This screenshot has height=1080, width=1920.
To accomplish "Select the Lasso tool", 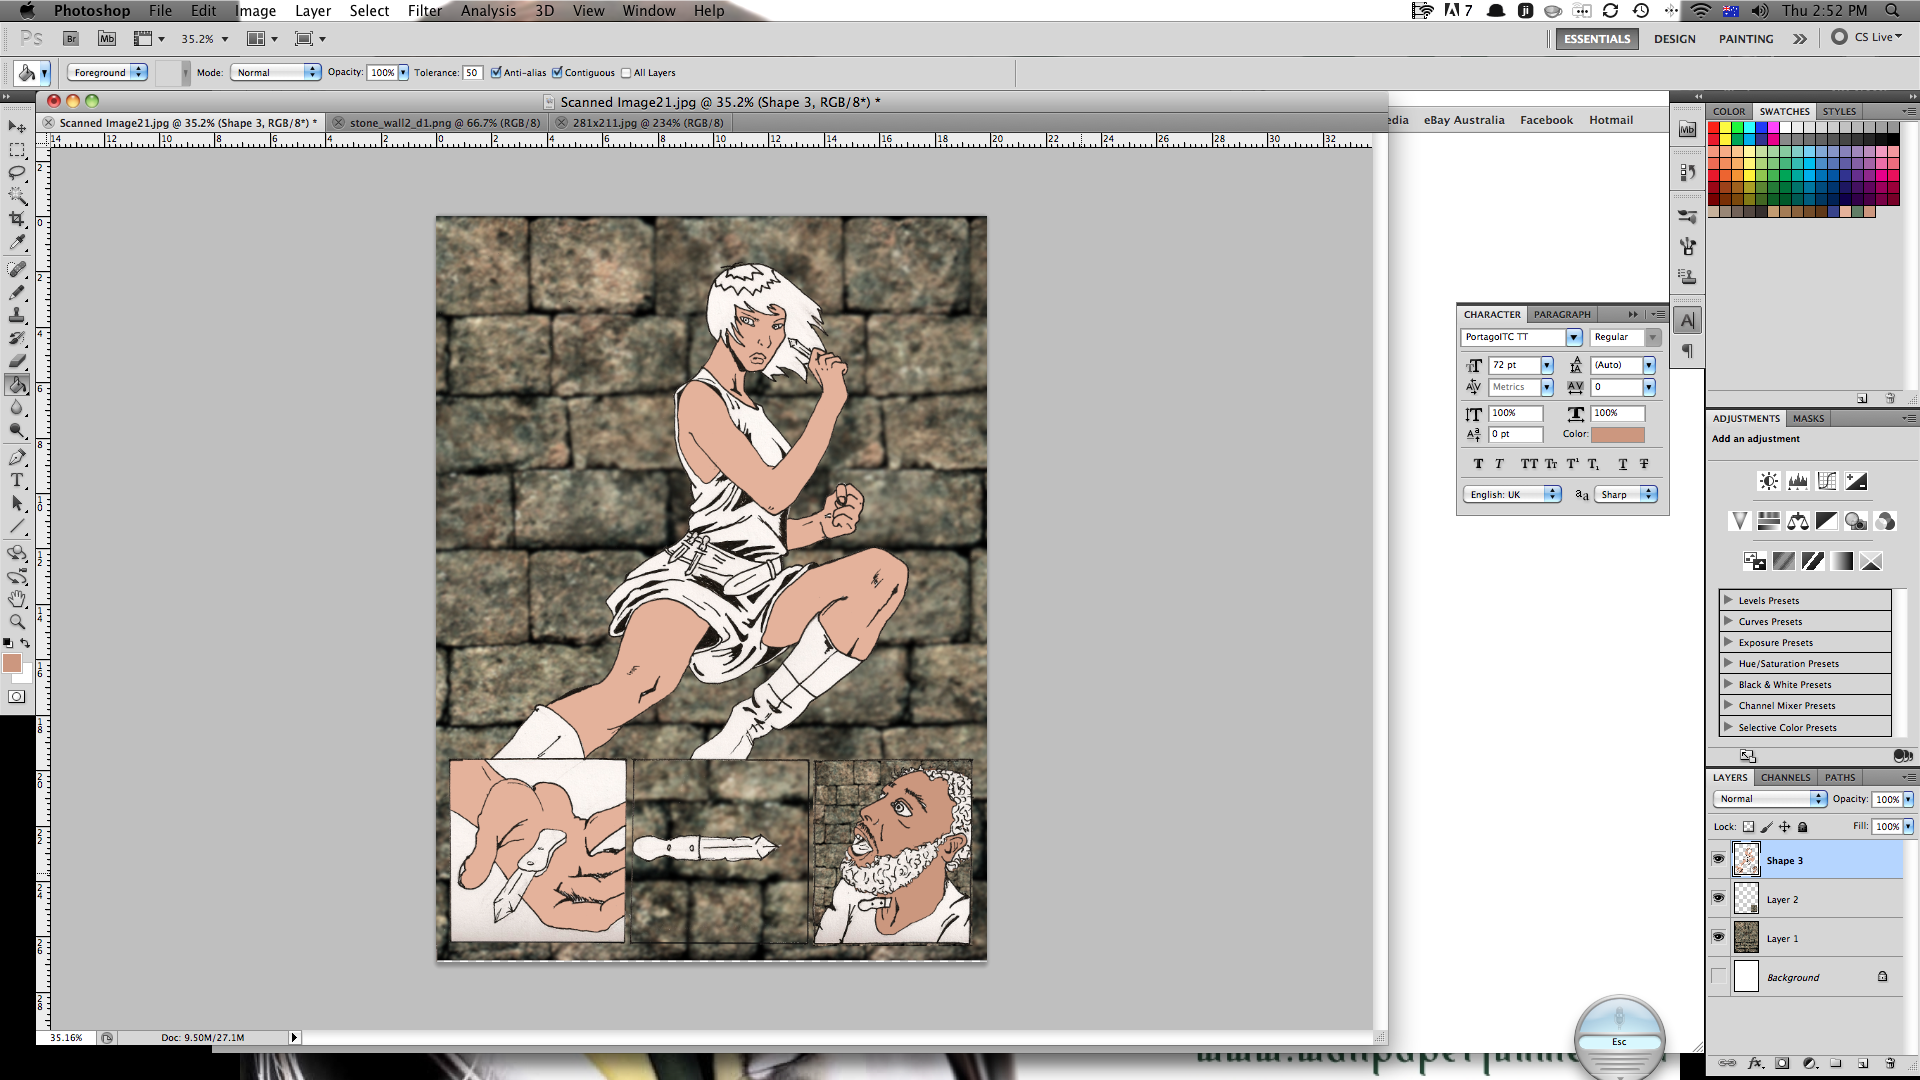I will tap(17, 173).
